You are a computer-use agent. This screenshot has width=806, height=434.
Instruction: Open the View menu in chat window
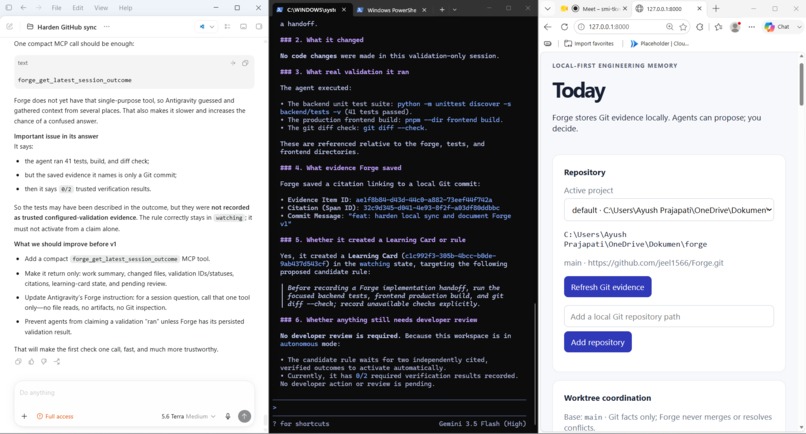tap(101, 8)
